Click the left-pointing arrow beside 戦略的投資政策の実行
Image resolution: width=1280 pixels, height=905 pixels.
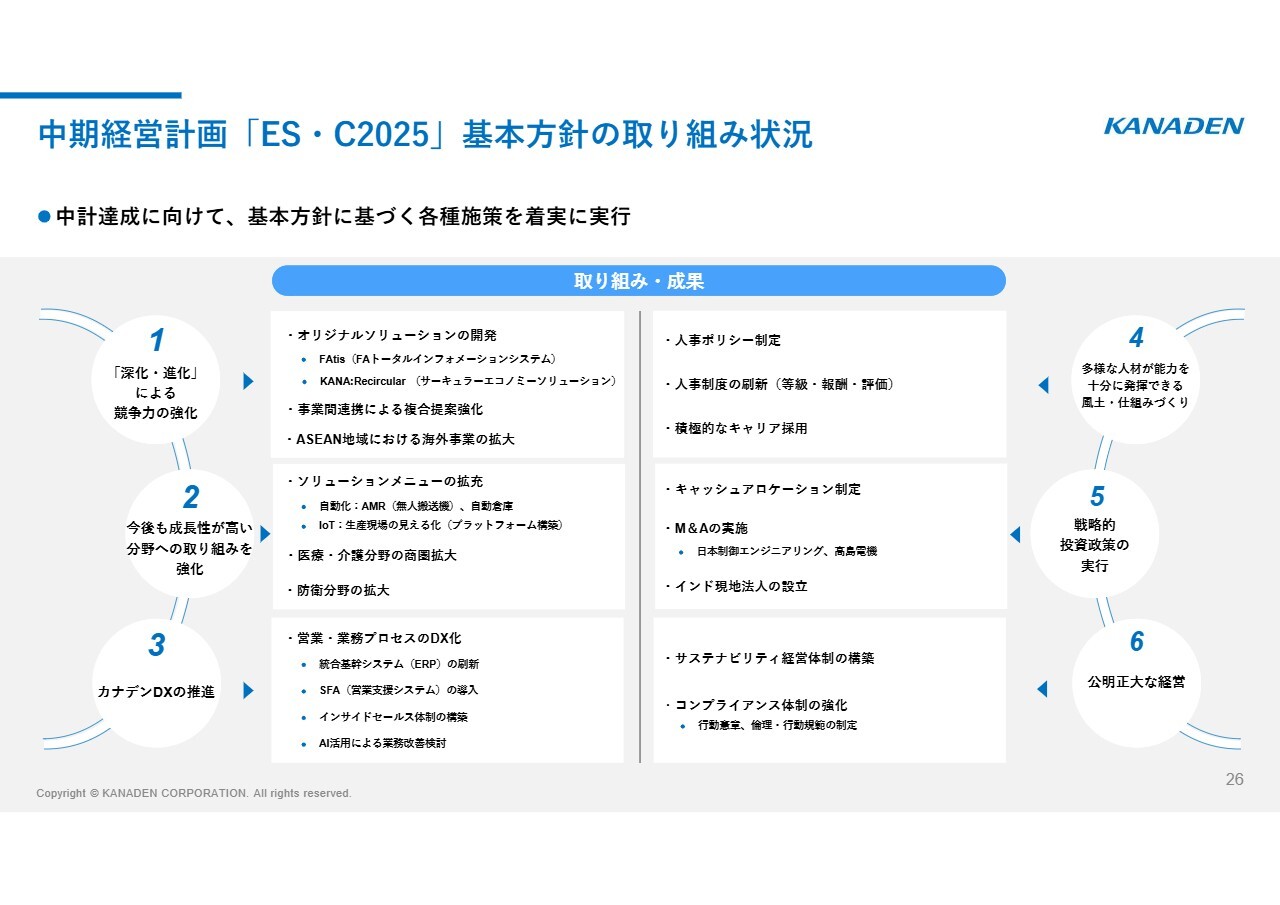(x=1015, y=535)
